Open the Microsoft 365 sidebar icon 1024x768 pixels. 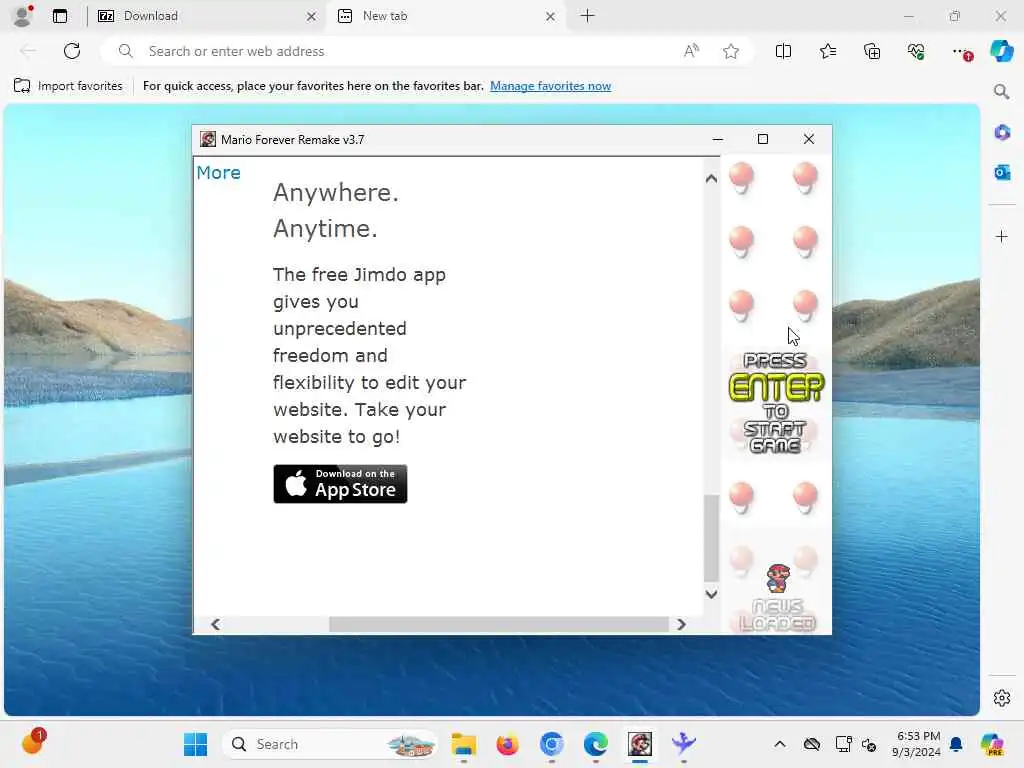[1002, 133]
